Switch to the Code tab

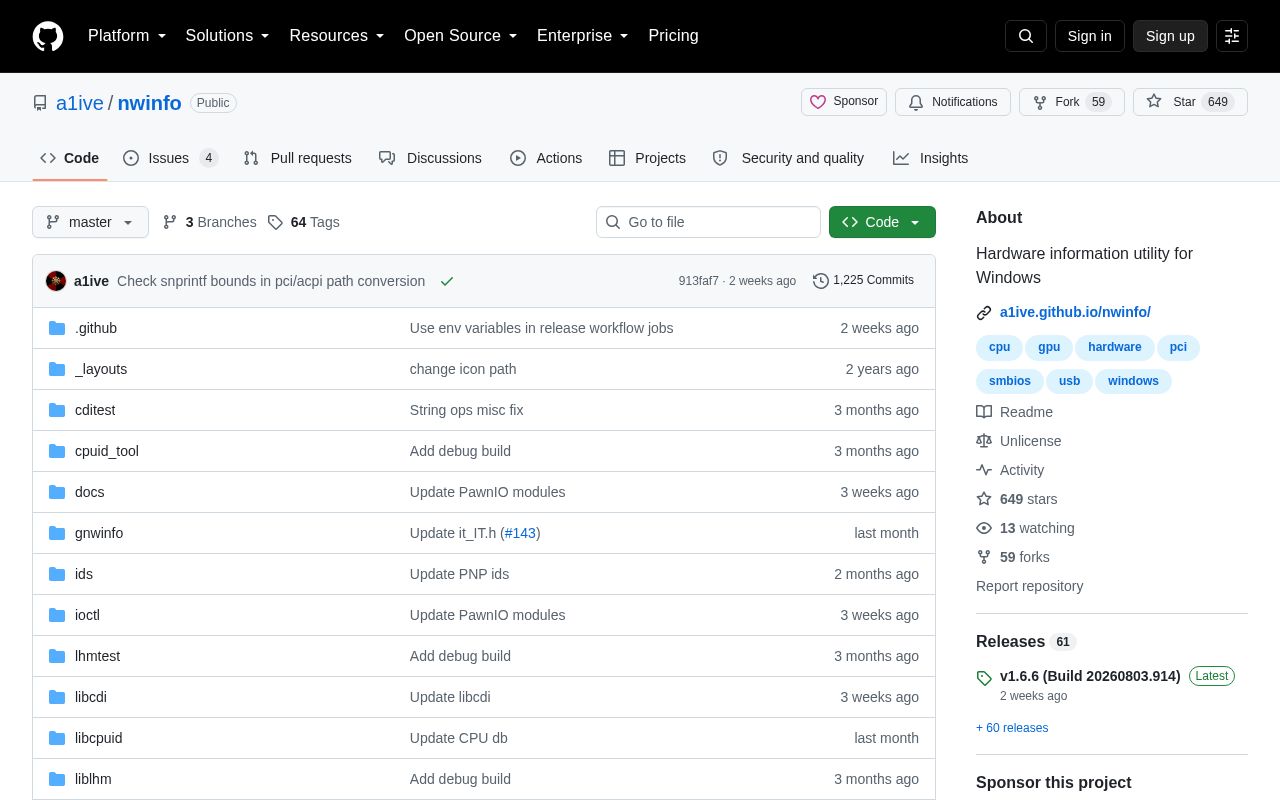[x=70, y=158]
